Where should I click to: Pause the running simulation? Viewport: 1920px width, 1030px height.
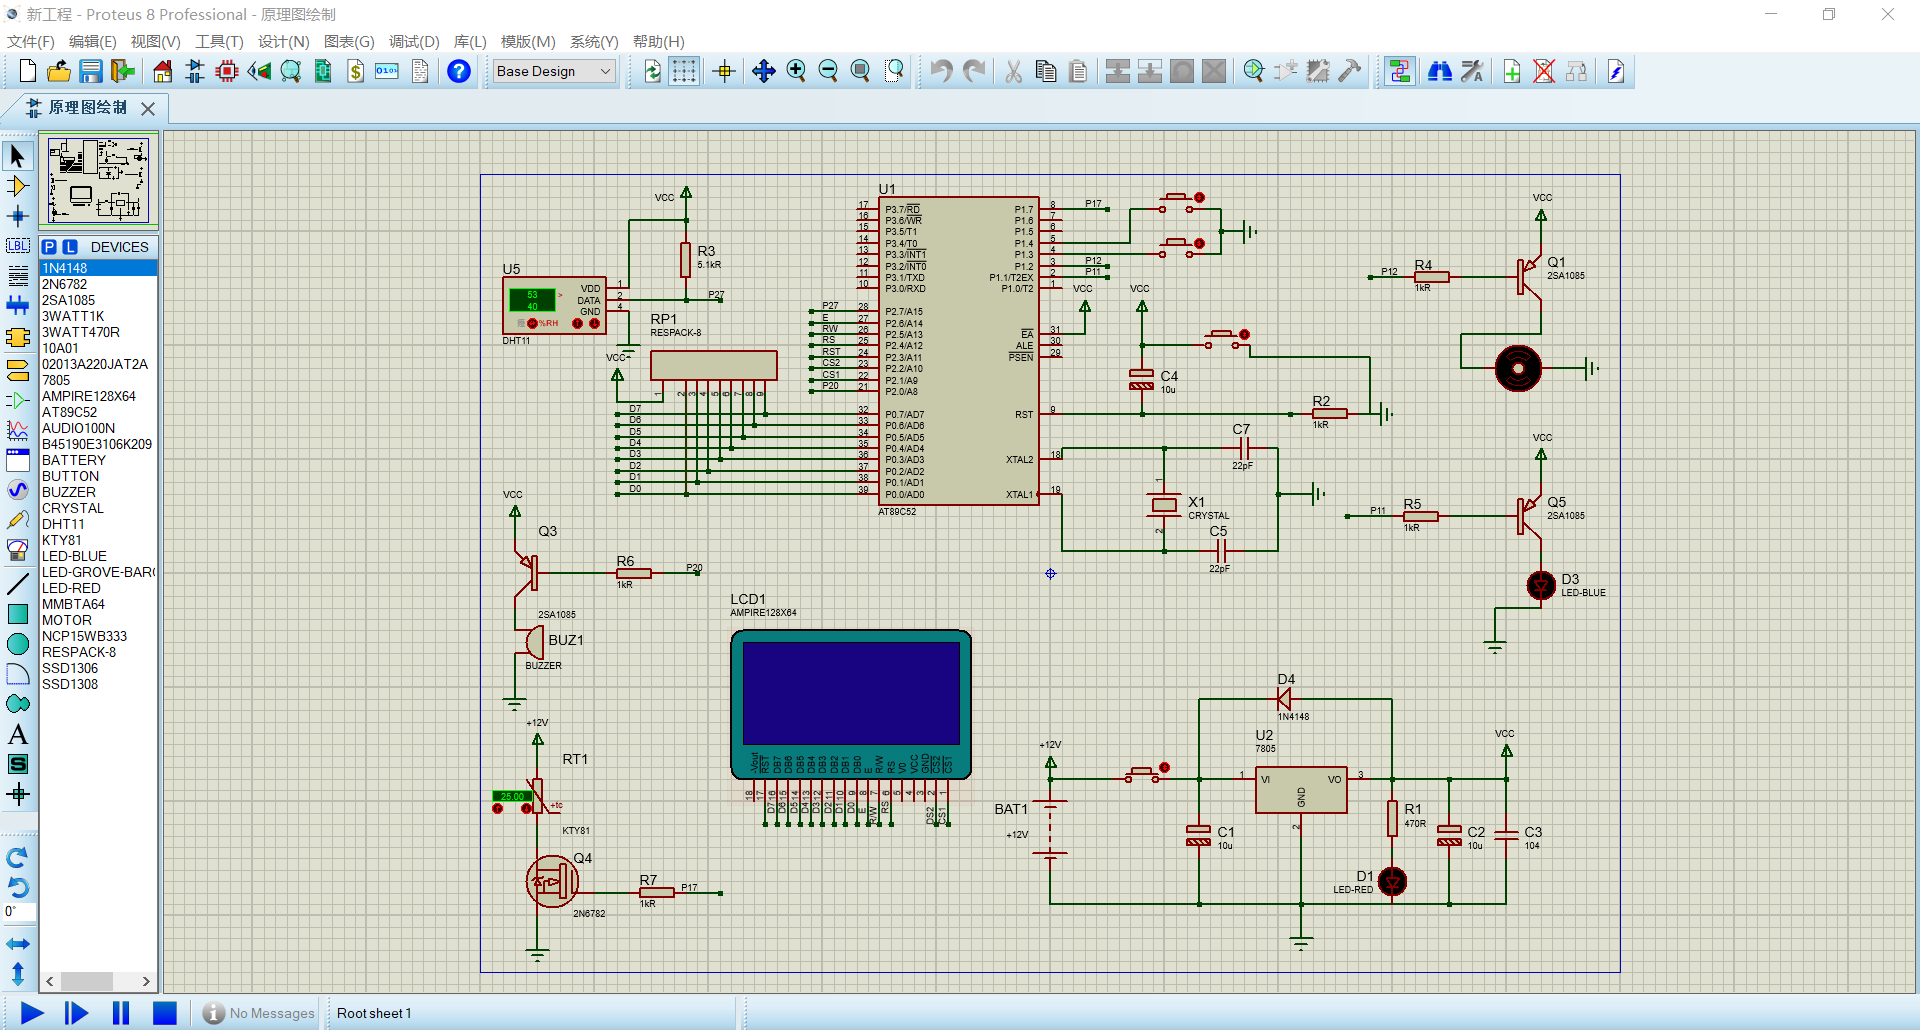121,1013
